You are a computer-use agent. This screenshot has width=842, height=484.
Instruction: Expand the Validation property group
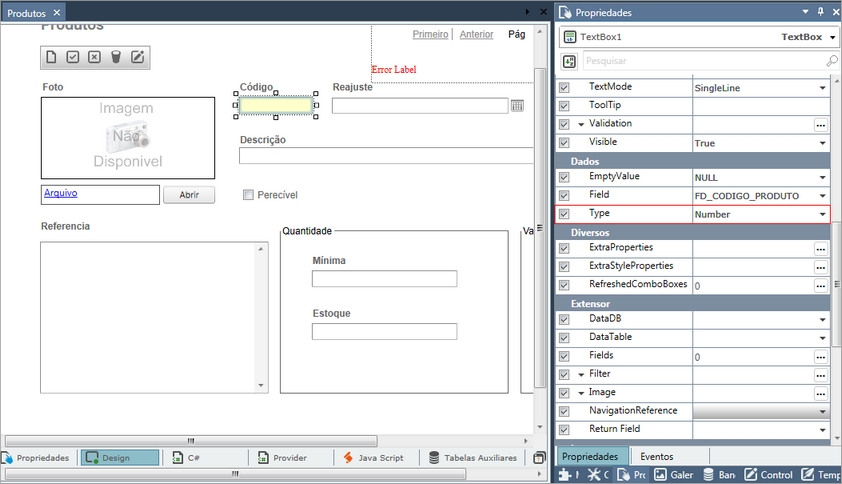point(581,125)
